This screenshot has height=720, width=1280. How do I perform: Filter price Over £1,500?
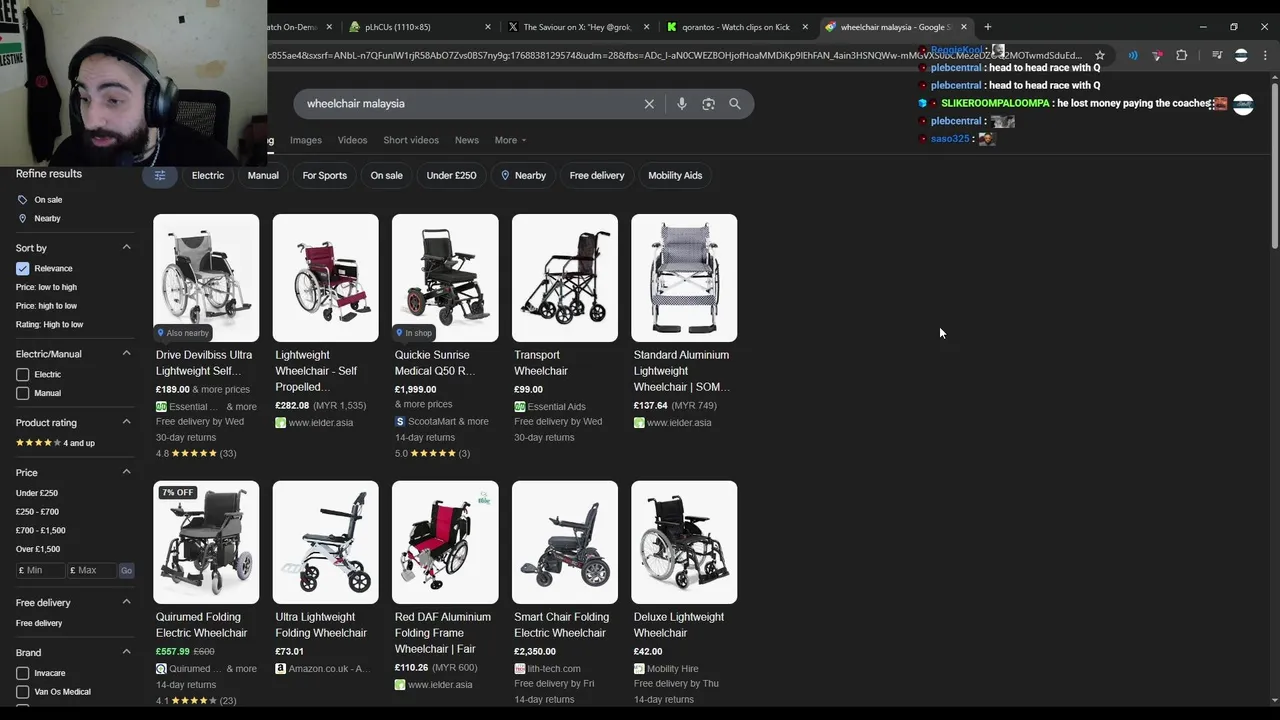(x=38, y=549)
